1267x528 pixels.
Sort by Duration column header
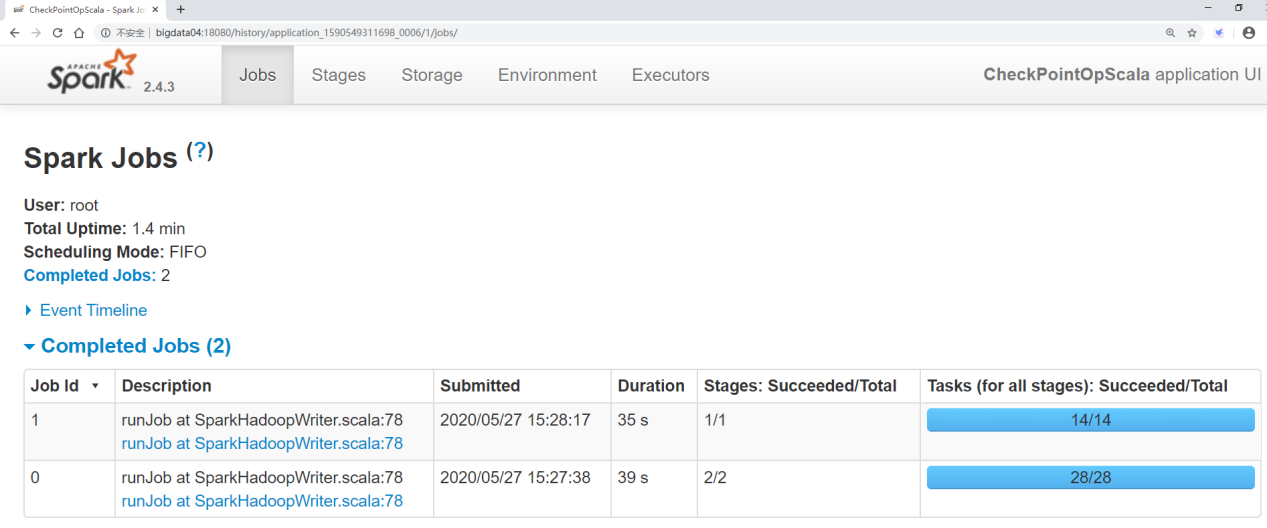coord(651,386)
